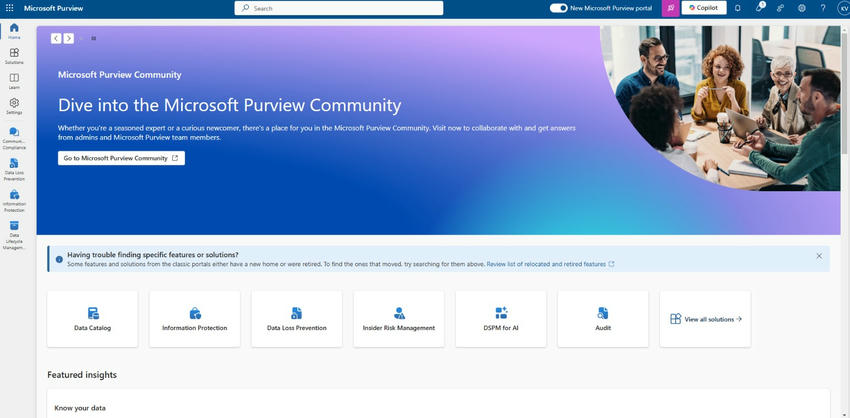The height and width of the screenshot is (418, 850).
Task: Go to Home in the sidebar
Action: (14, 31)
